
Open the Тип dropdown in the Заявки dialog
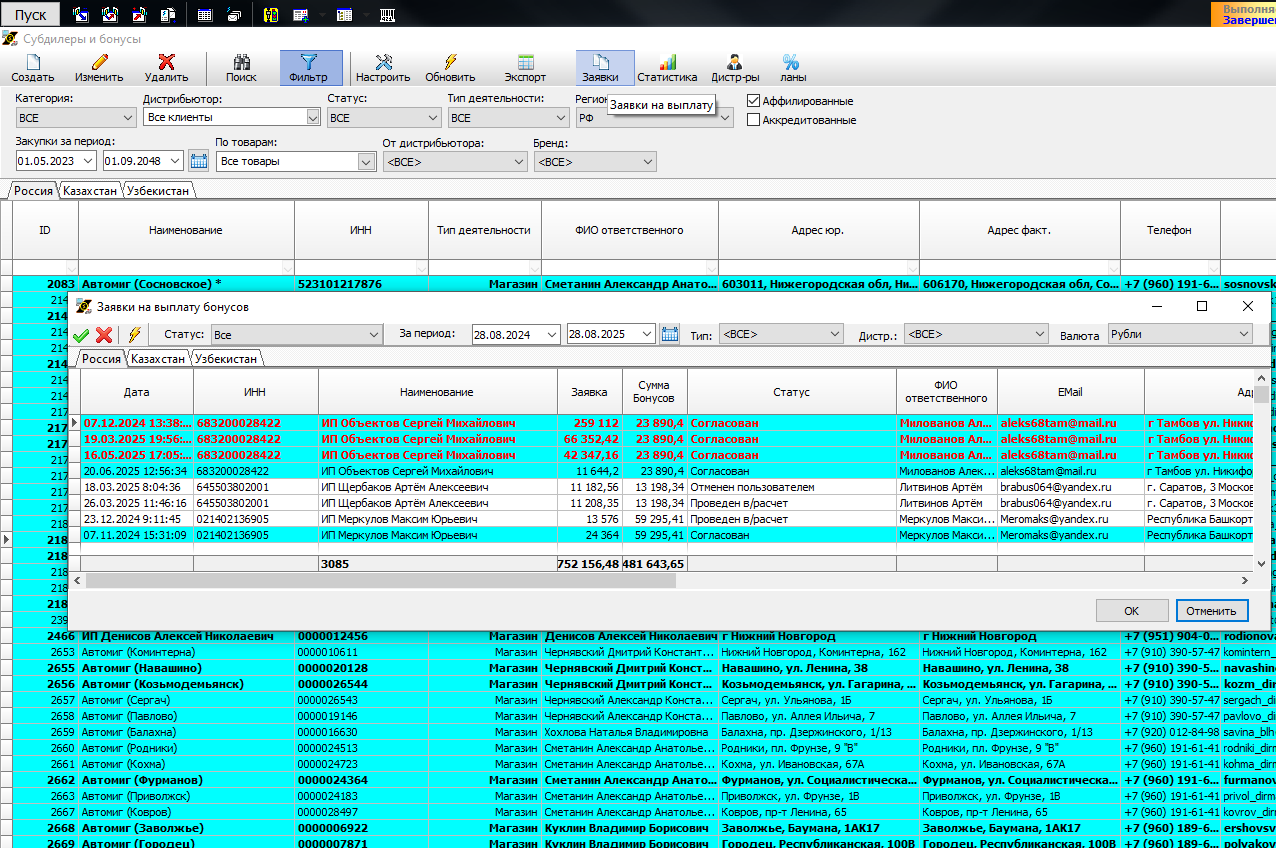(x=780, y=334)
